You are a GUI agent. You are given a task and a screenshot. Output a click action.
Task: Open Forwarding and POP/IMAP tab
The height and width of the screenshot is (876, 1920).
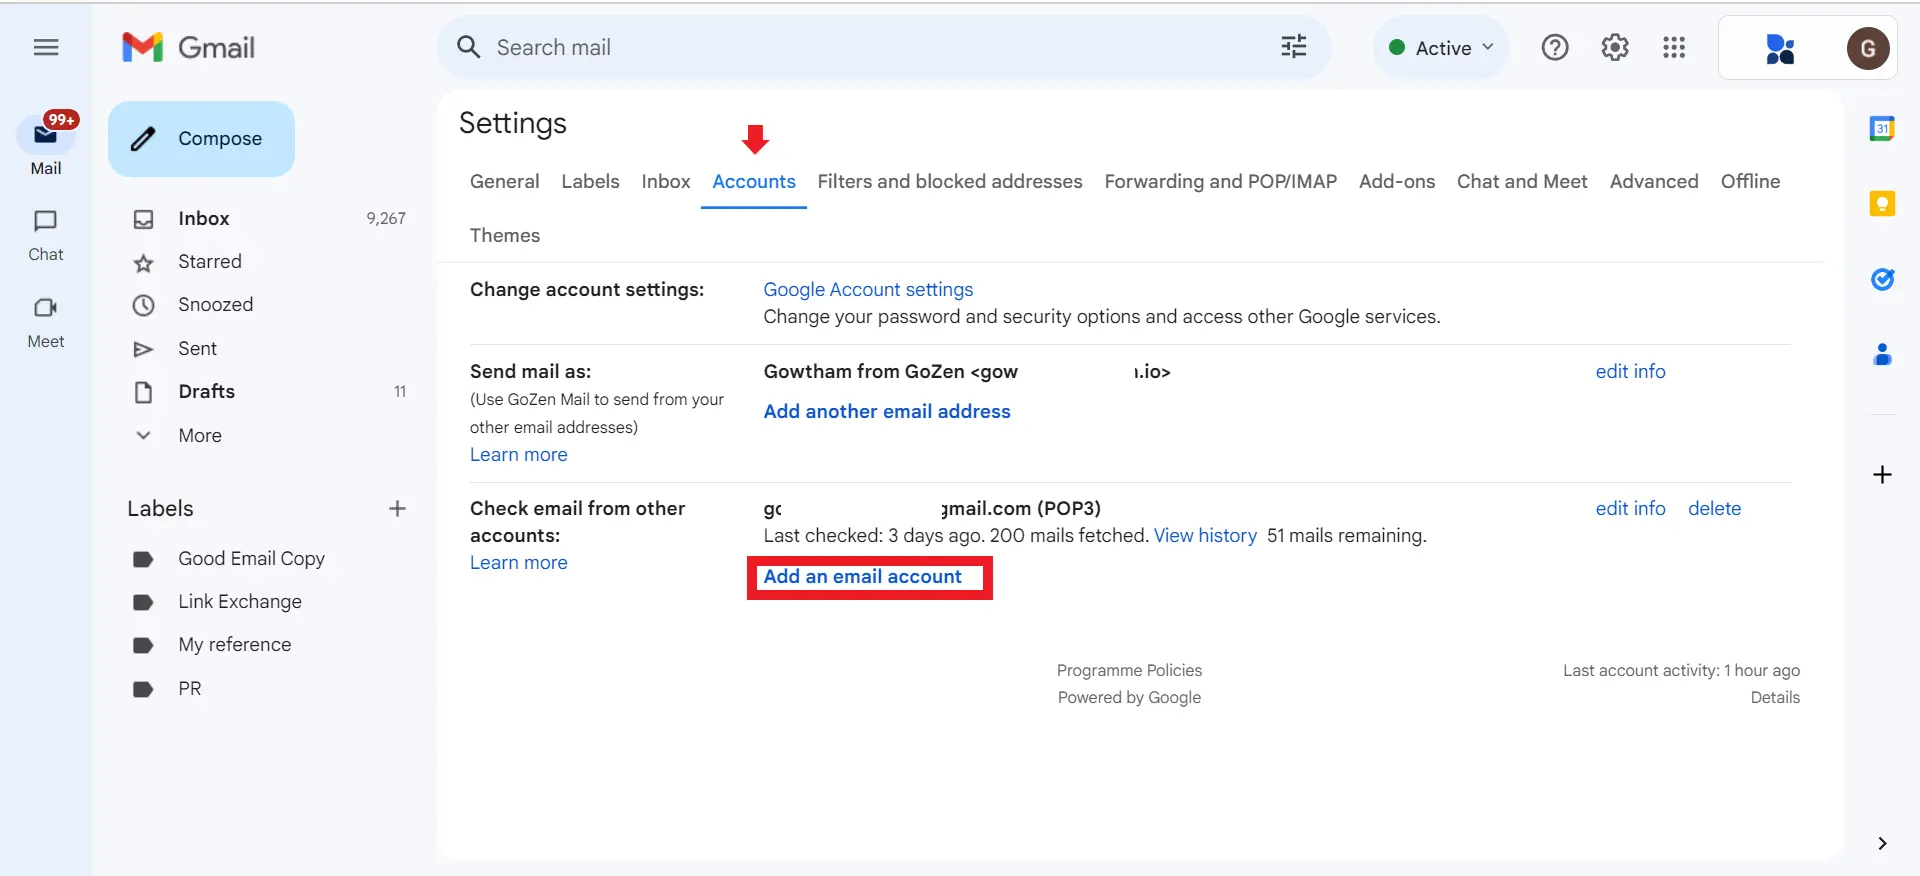(1220, 181)
